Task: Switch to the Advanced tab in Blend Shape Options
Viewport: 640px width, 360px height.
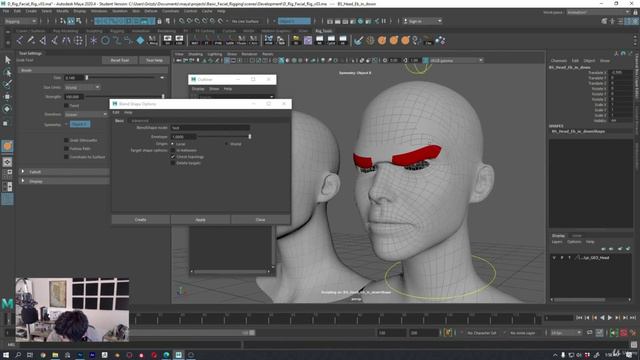Action: [140, 121]
